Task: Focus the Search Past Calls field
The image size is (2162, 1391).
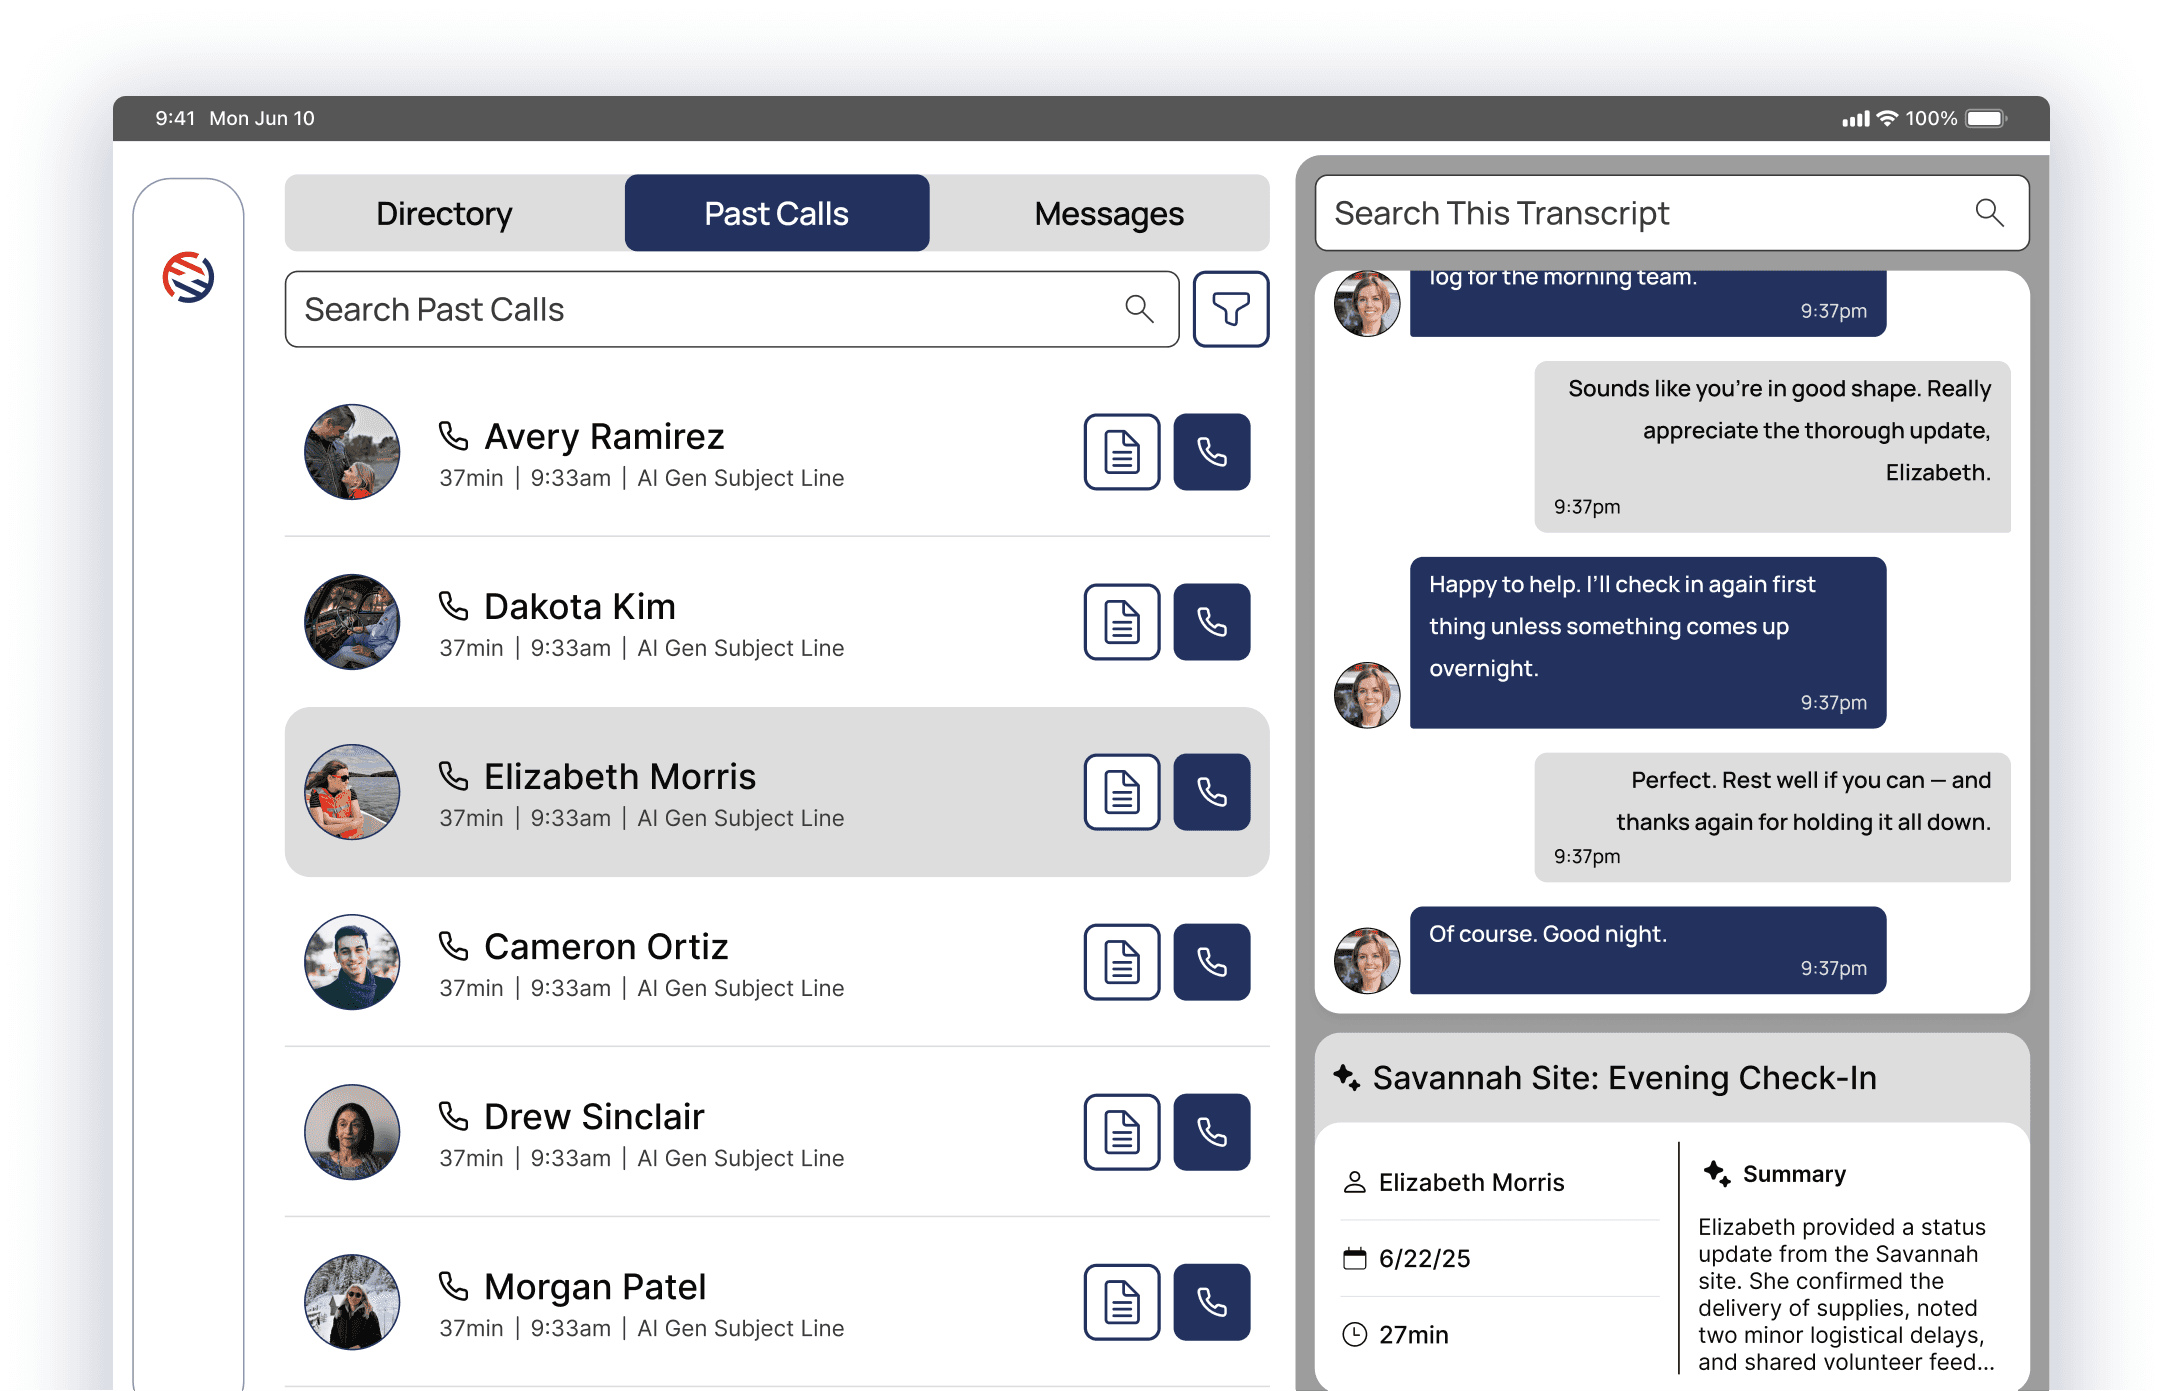Action: [x=700, y=309]
